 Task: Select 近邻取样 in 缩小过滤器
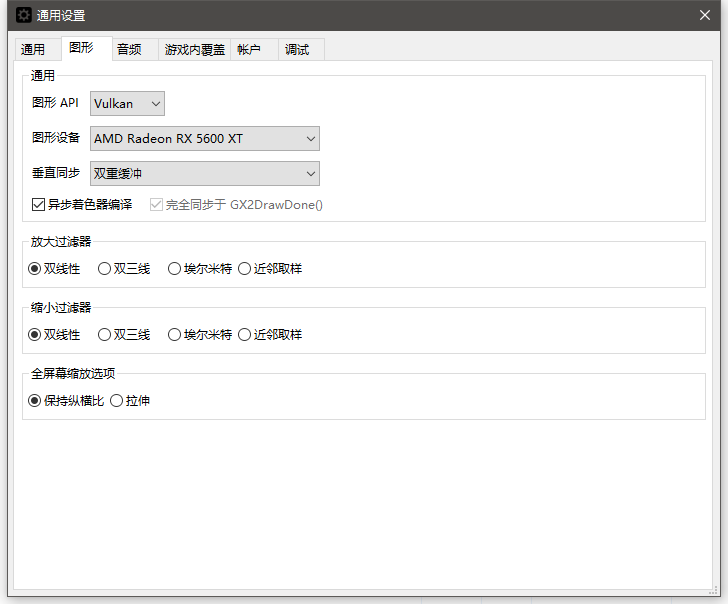click(244, 334)
